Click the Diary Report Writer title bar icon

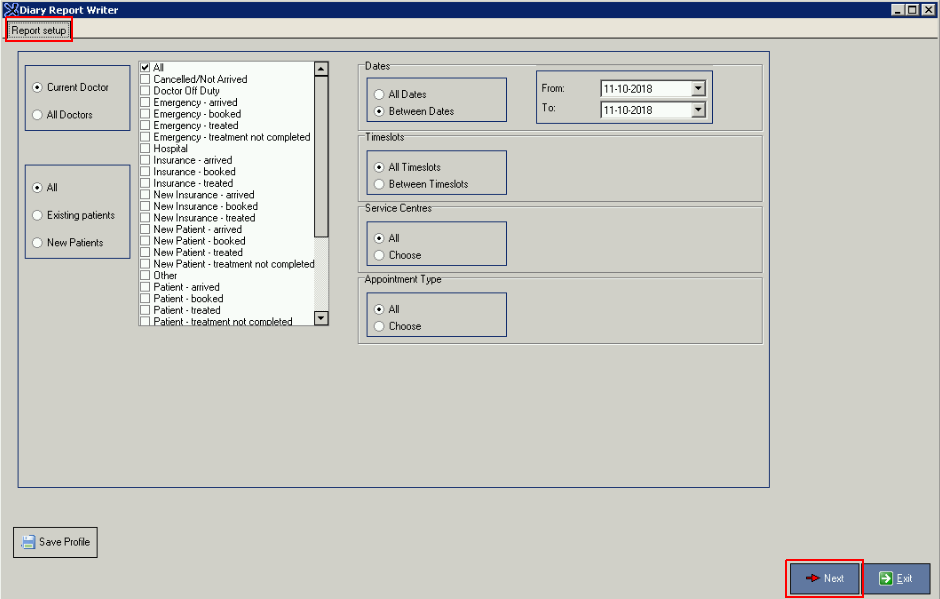pyautogui.click(x=10, y=10)
